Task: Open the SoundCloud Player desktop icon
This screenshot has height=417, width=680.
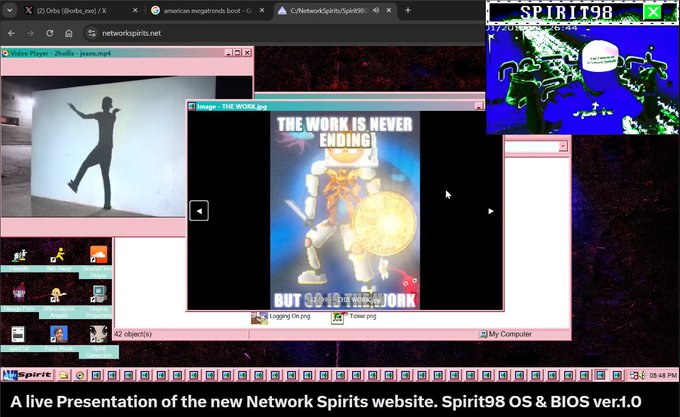Action: [x=98, y=255]
